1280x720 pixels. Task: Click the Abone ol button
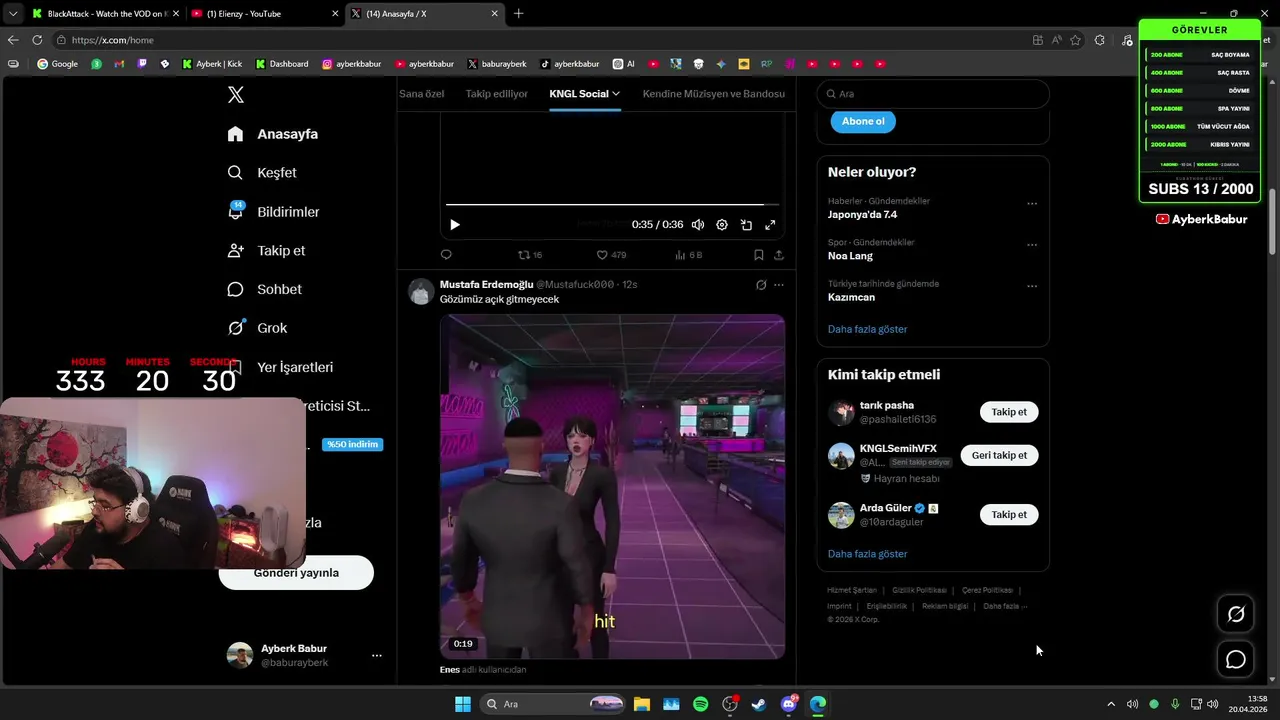point(863,121)
